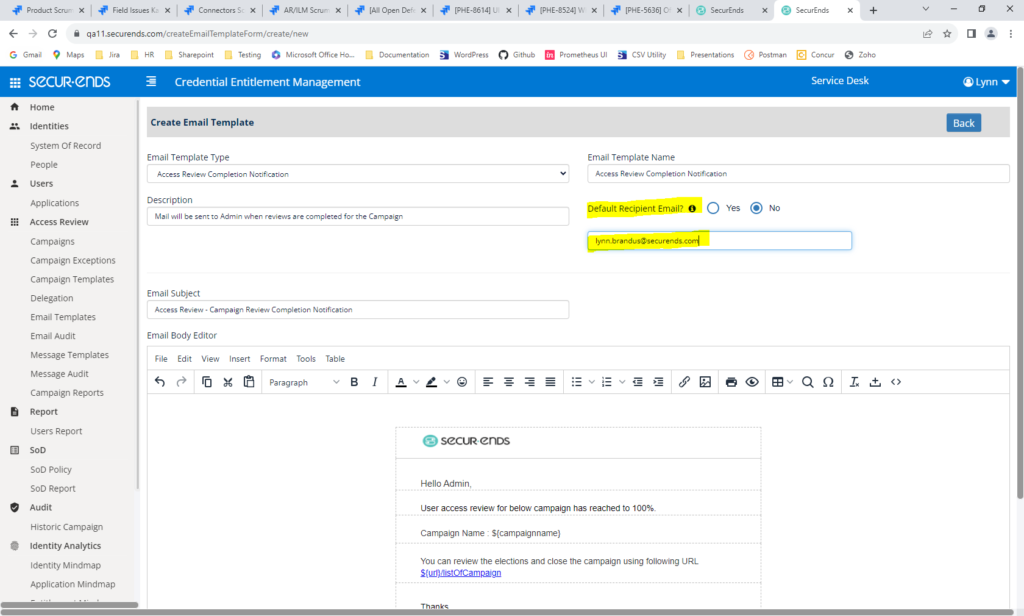The image size is (1024, 616).
Task: Open numbered list style dropdown arrow
Action: (622, 382)
